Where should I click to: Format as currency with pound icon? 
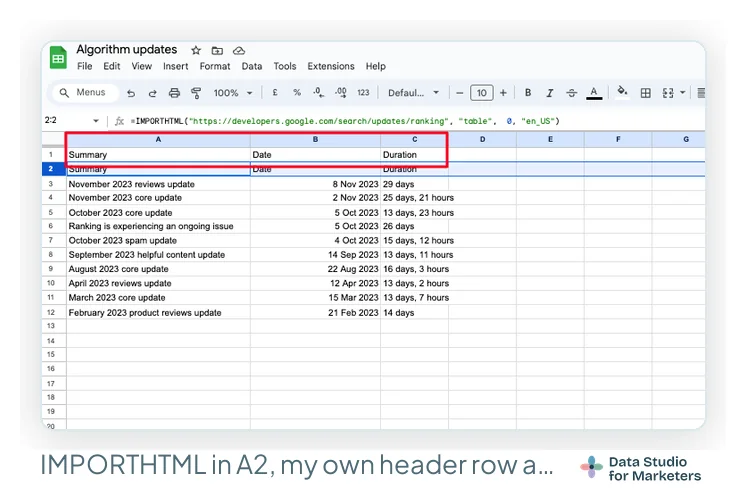275,93
